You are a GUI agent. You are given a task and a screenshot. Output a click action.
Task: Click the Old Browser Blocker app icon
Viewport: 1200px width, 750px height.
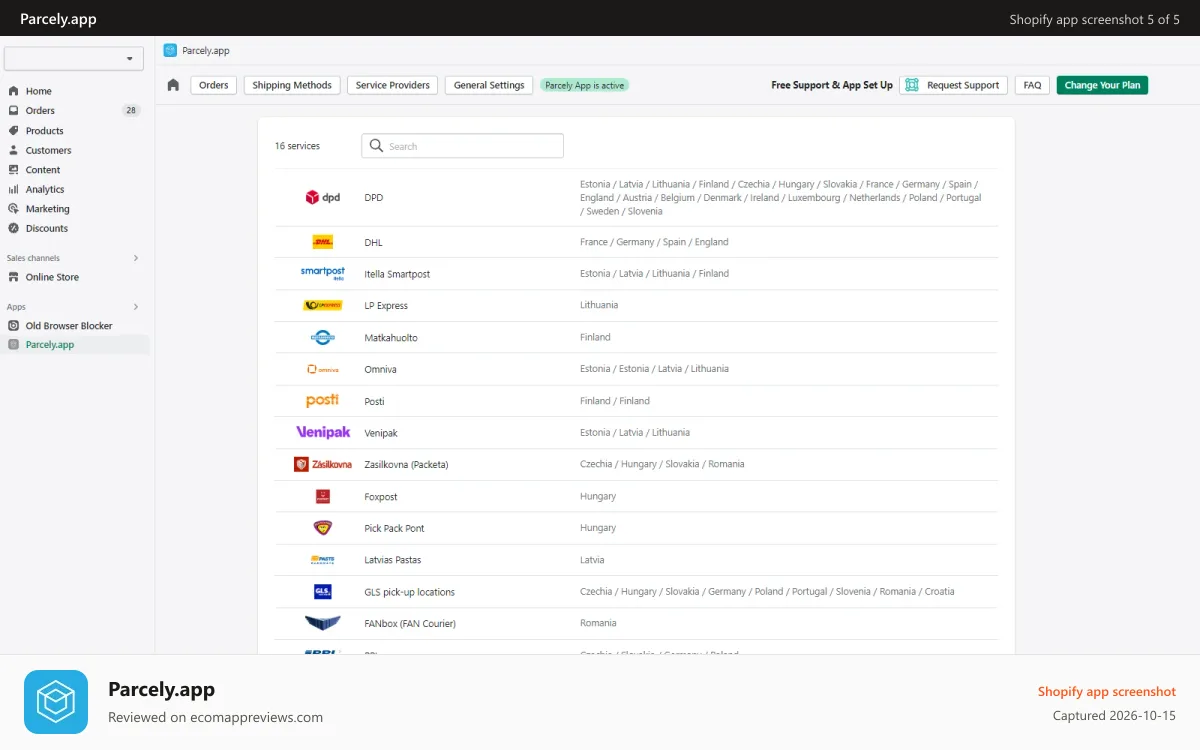coord(13,325)
